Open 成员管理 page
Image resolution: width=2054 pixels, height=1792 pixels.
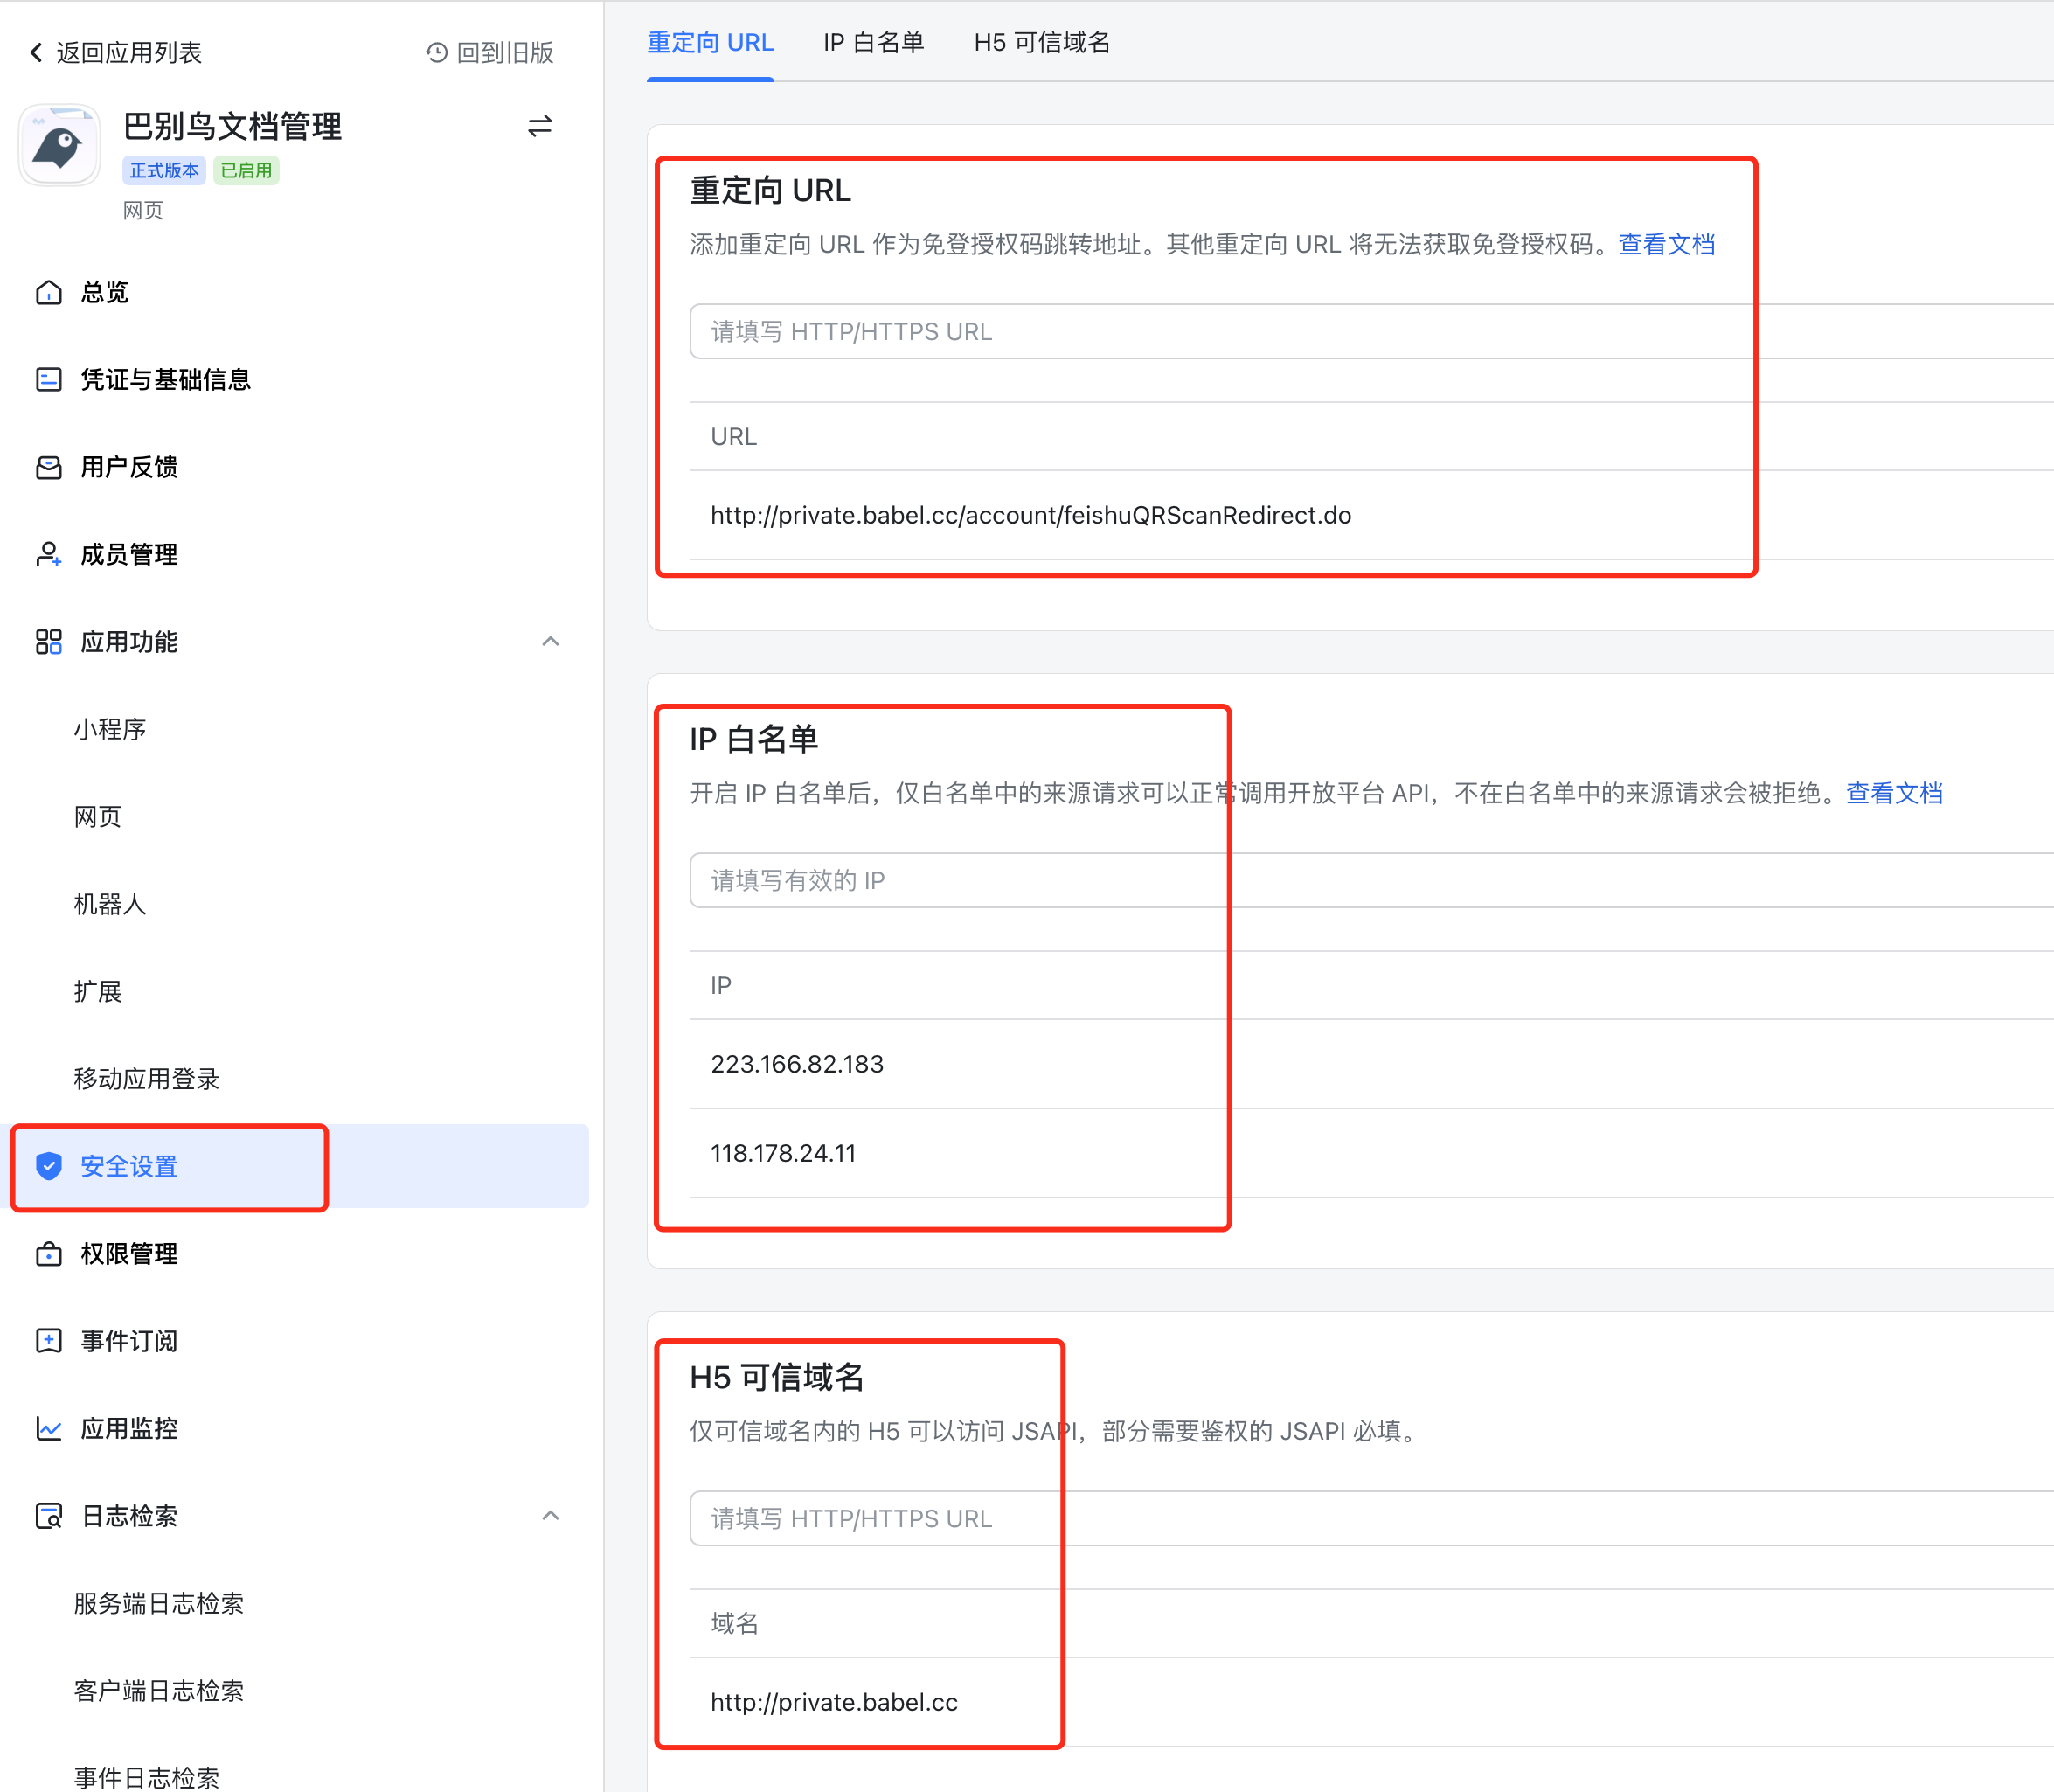pyautogui.click(x=129, y=554)
